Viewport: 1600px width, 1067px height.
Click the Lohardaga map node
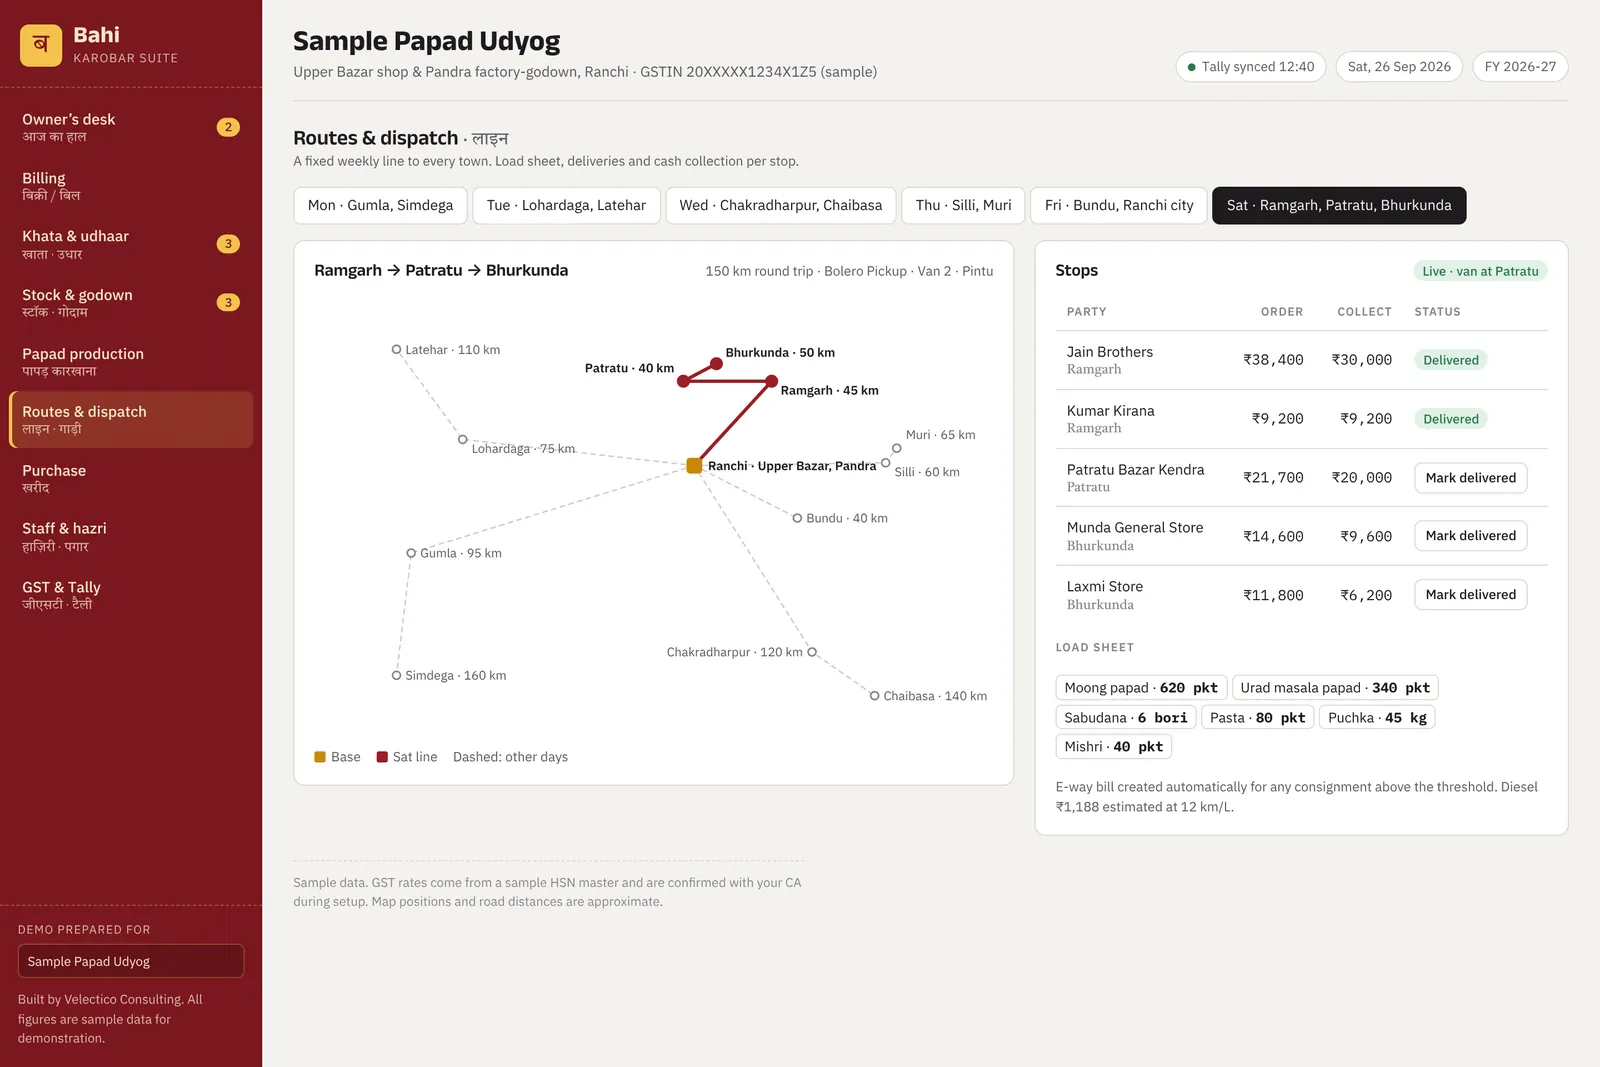(x=462, y=439)
